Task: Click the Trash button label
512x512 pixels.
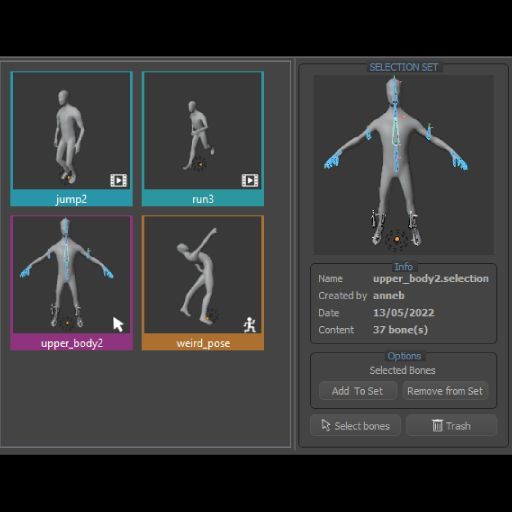Action: [458, 426]
